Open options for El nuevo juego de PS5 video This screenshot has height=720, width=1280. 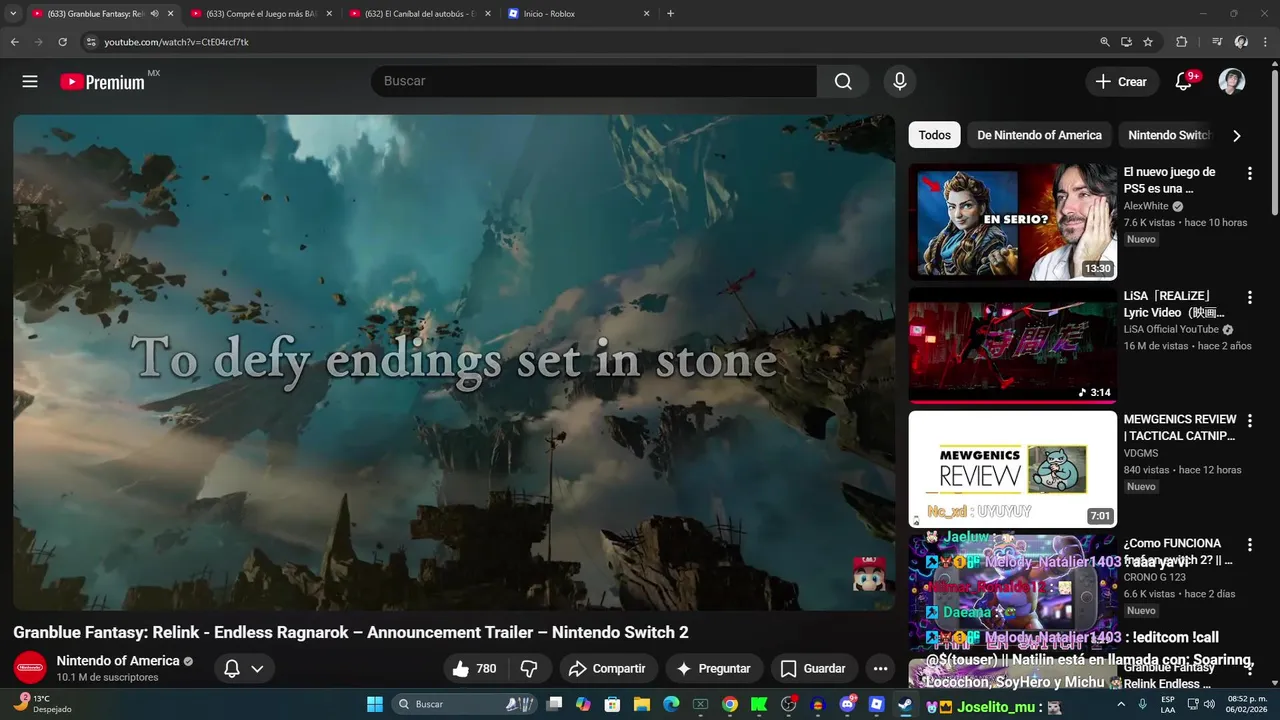(1249, 174)
